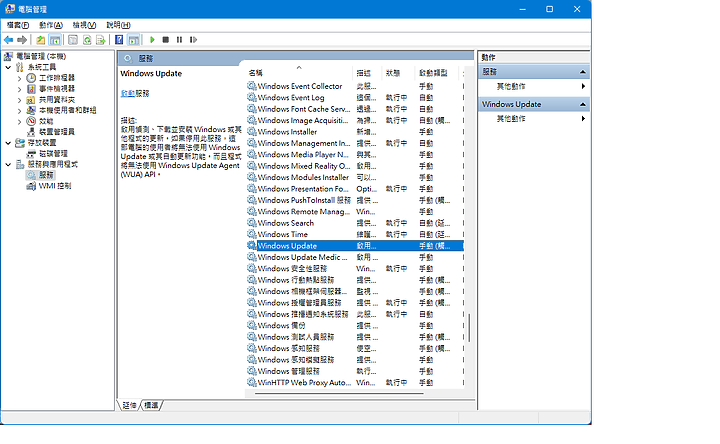The width and height of the screenshot is (720, 444).
Task: Select the Windows 備份 service row
Action: click(355, 326)
